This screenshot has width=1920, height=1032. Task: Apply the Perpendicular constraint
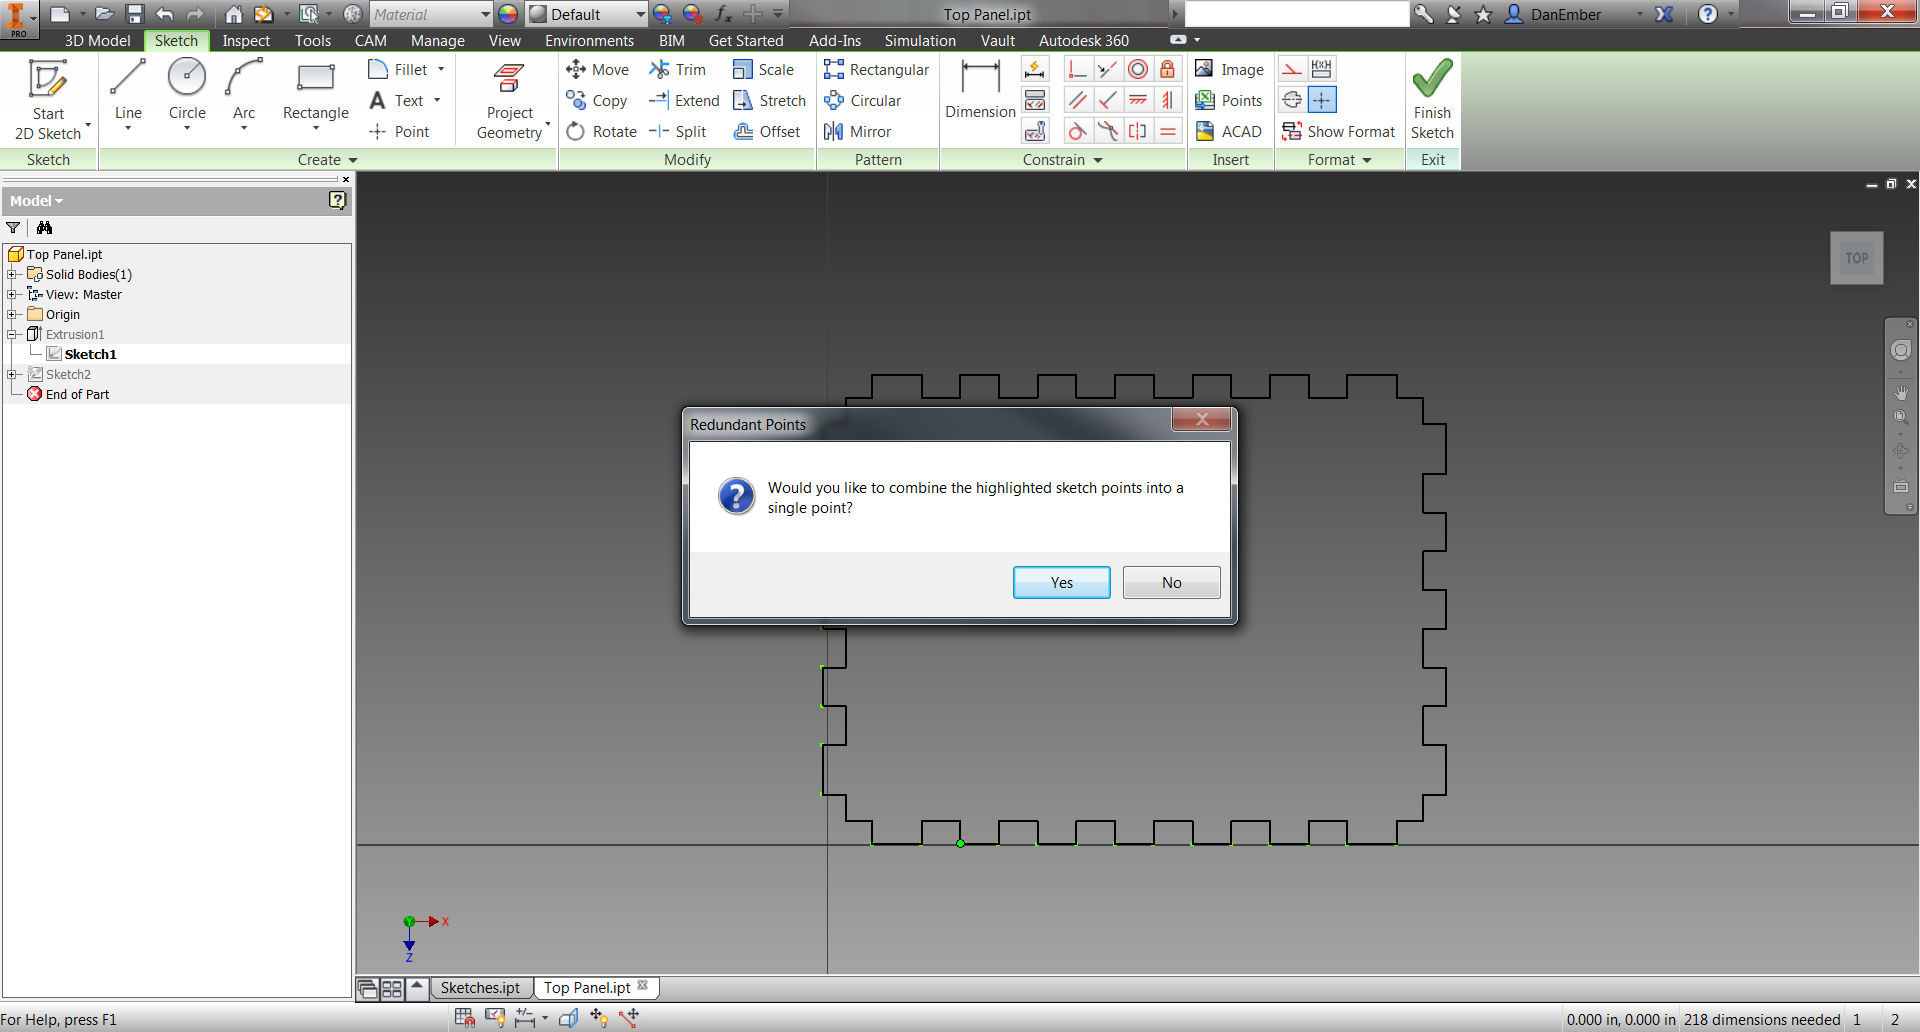(x=1107, y=100)
